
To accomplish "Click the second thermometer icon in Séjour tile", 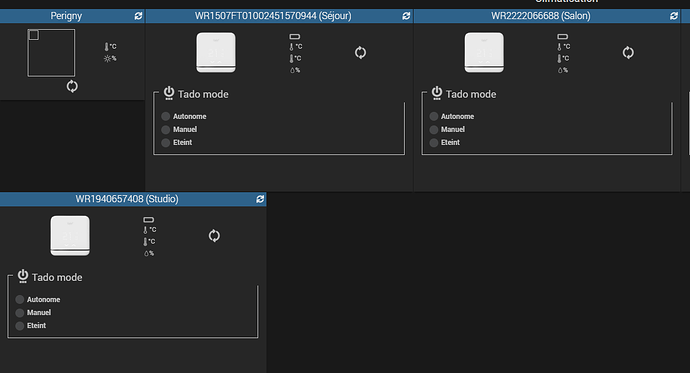I will click(291, 58).
